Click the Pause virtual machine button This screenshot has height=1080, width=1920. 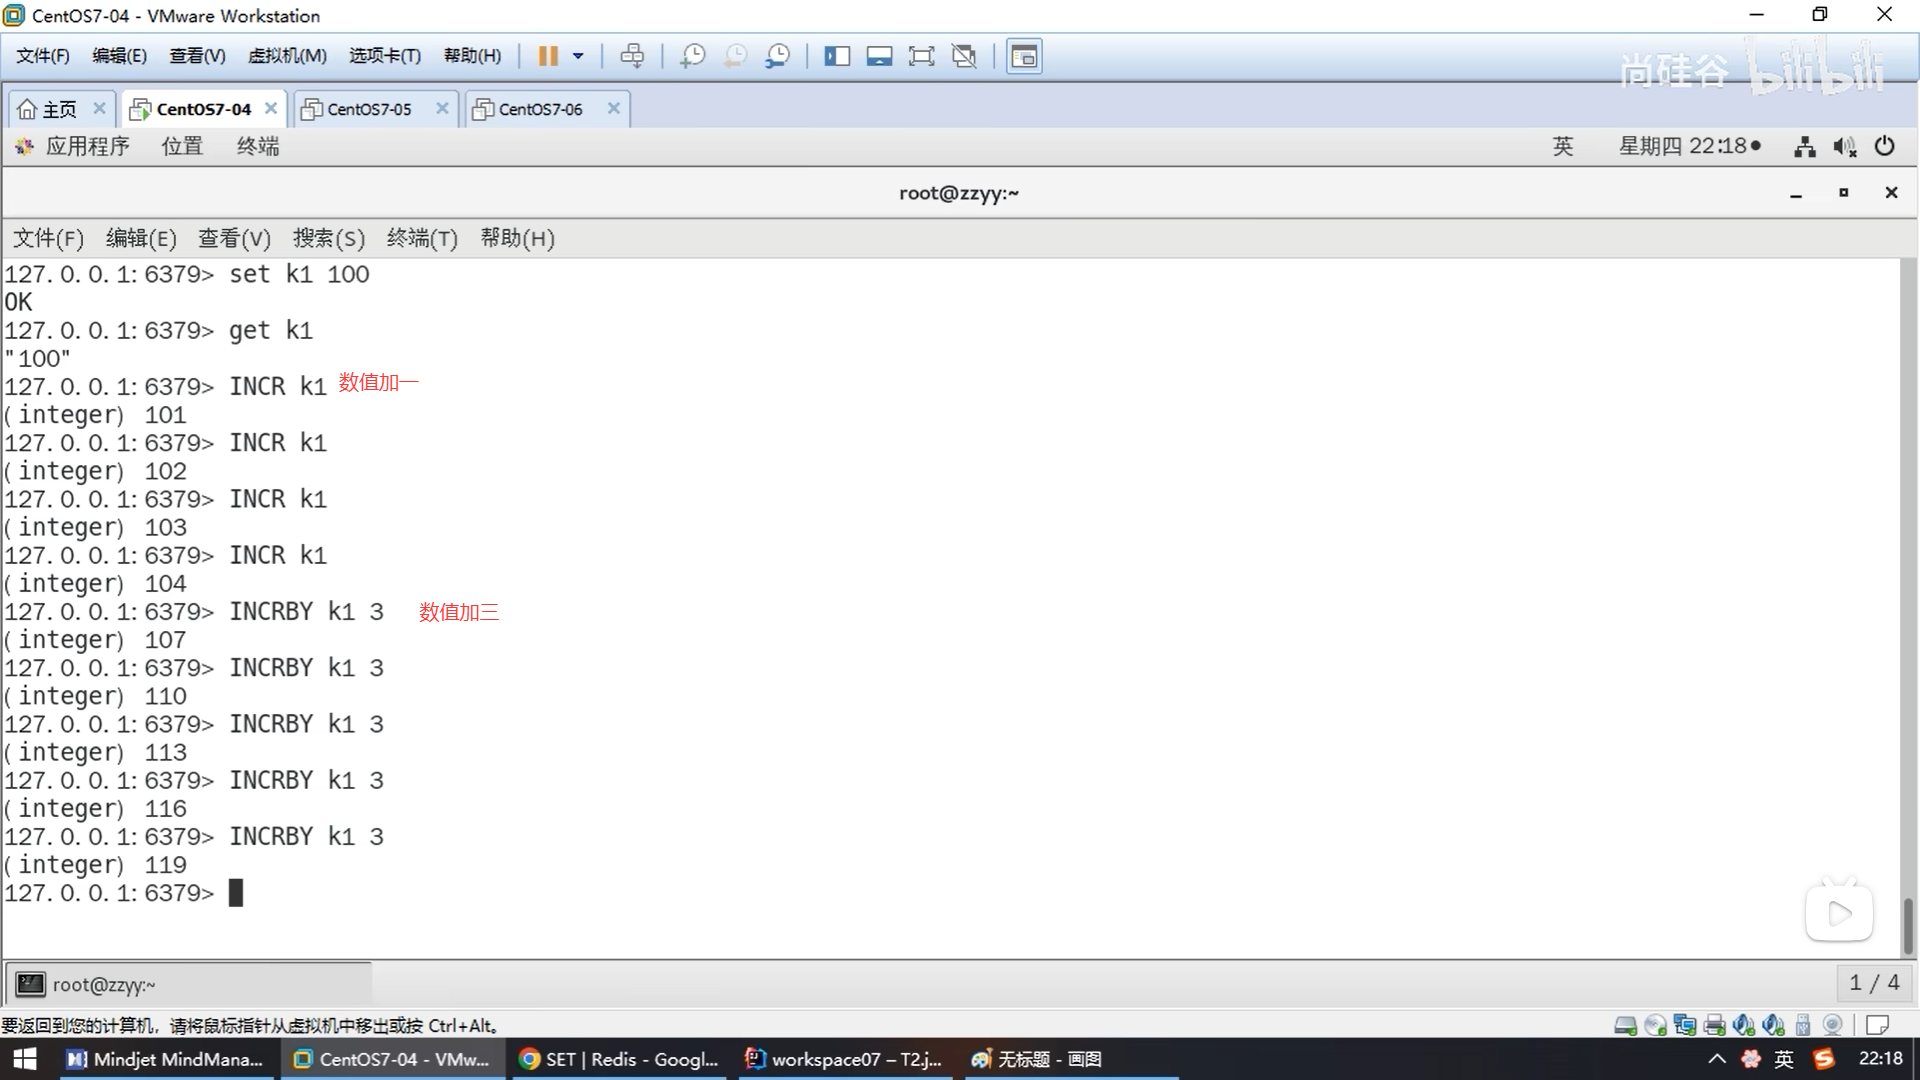547,56
